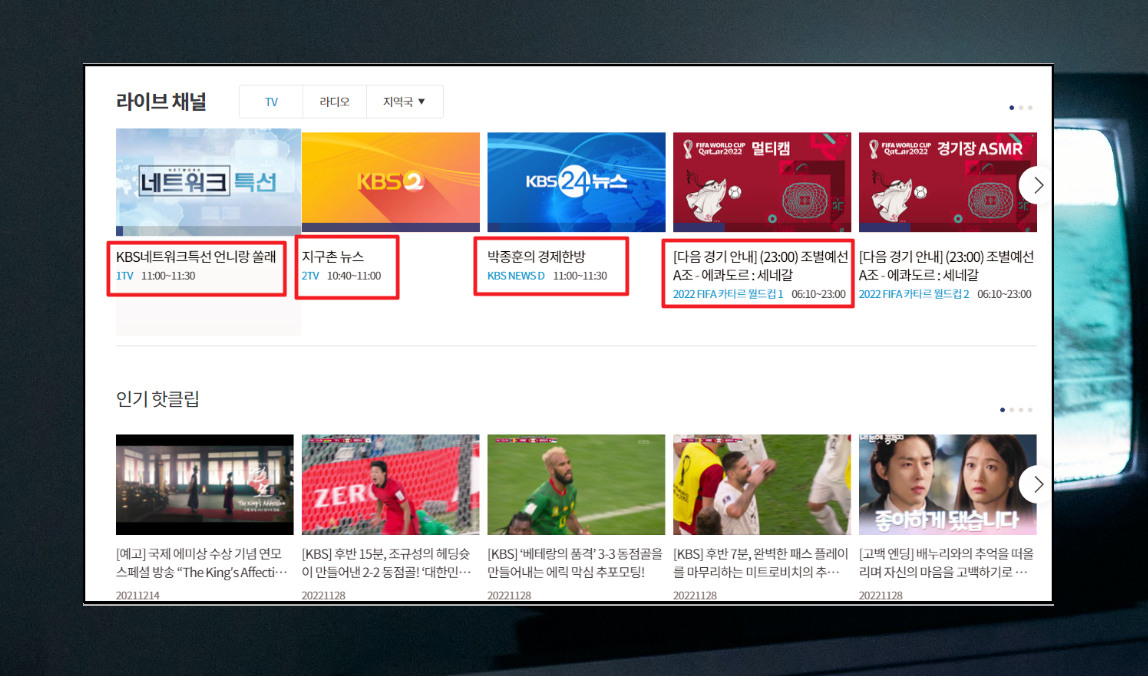Click the 2TV channel label
Viewport: 1148px width, 676px height.
(310, 276)
